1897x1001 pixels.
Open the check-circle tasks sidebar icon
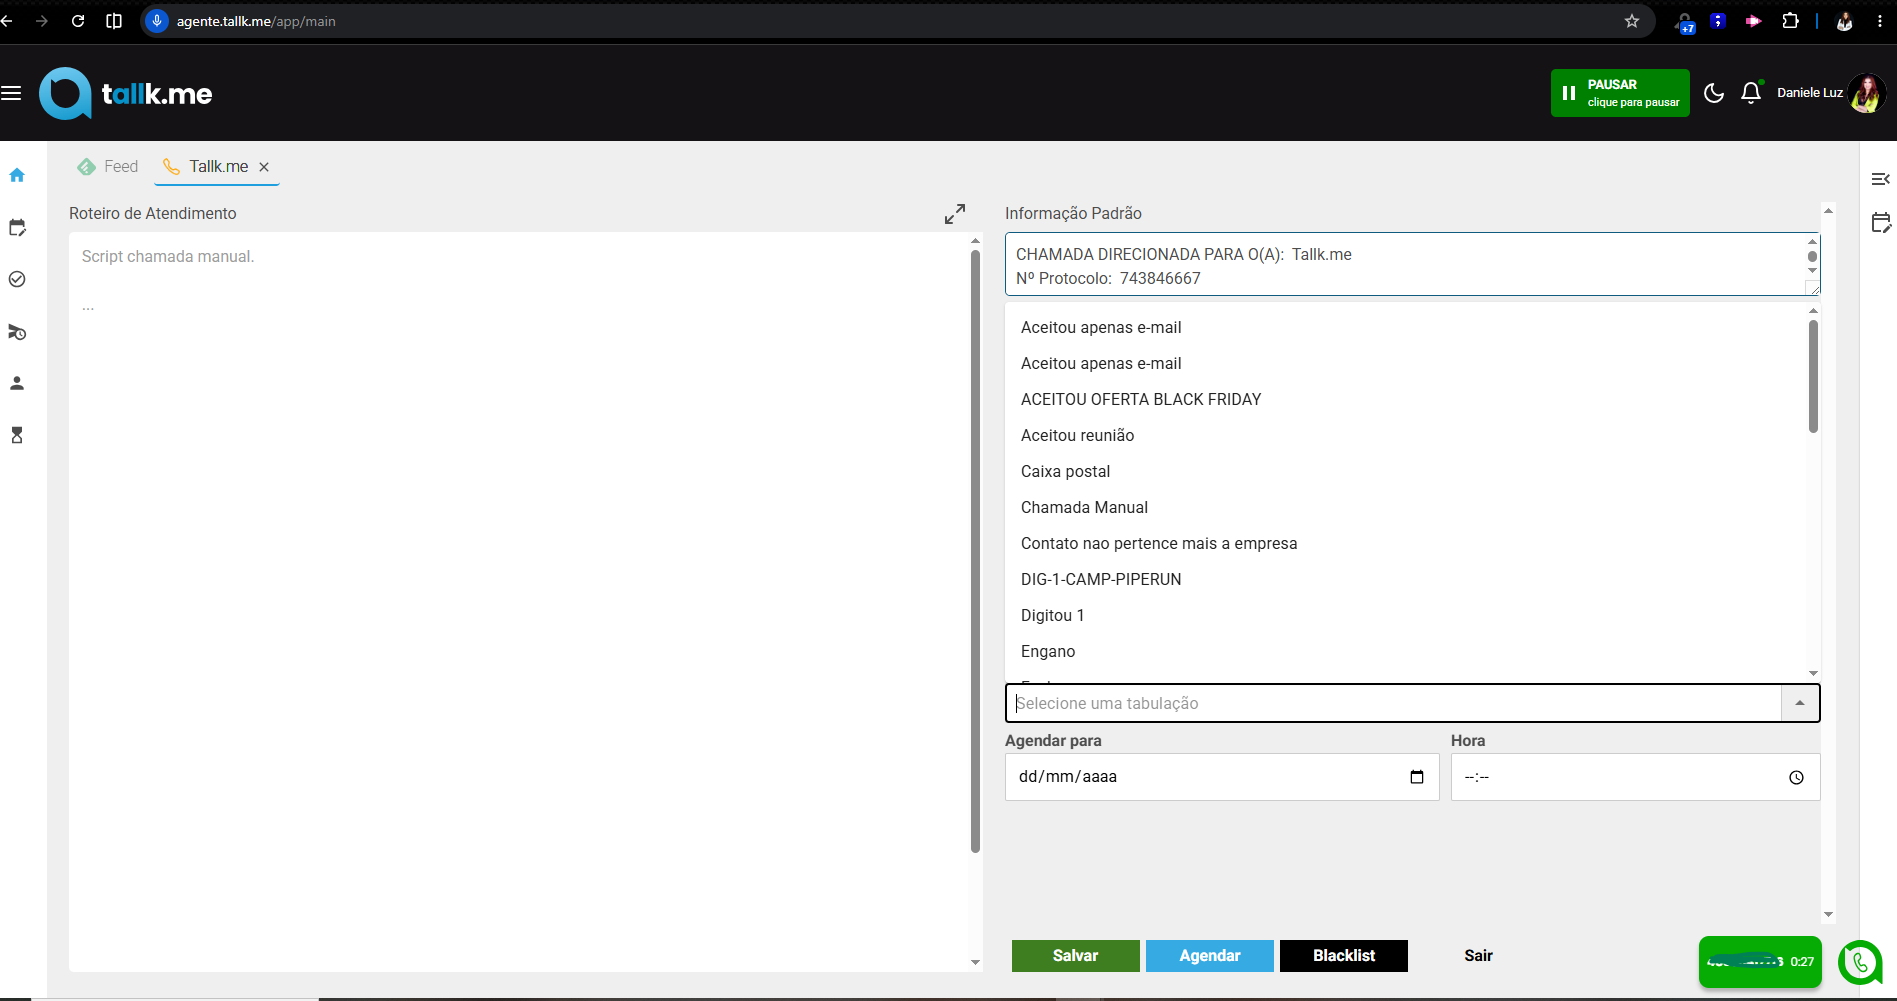pos(17,279)
